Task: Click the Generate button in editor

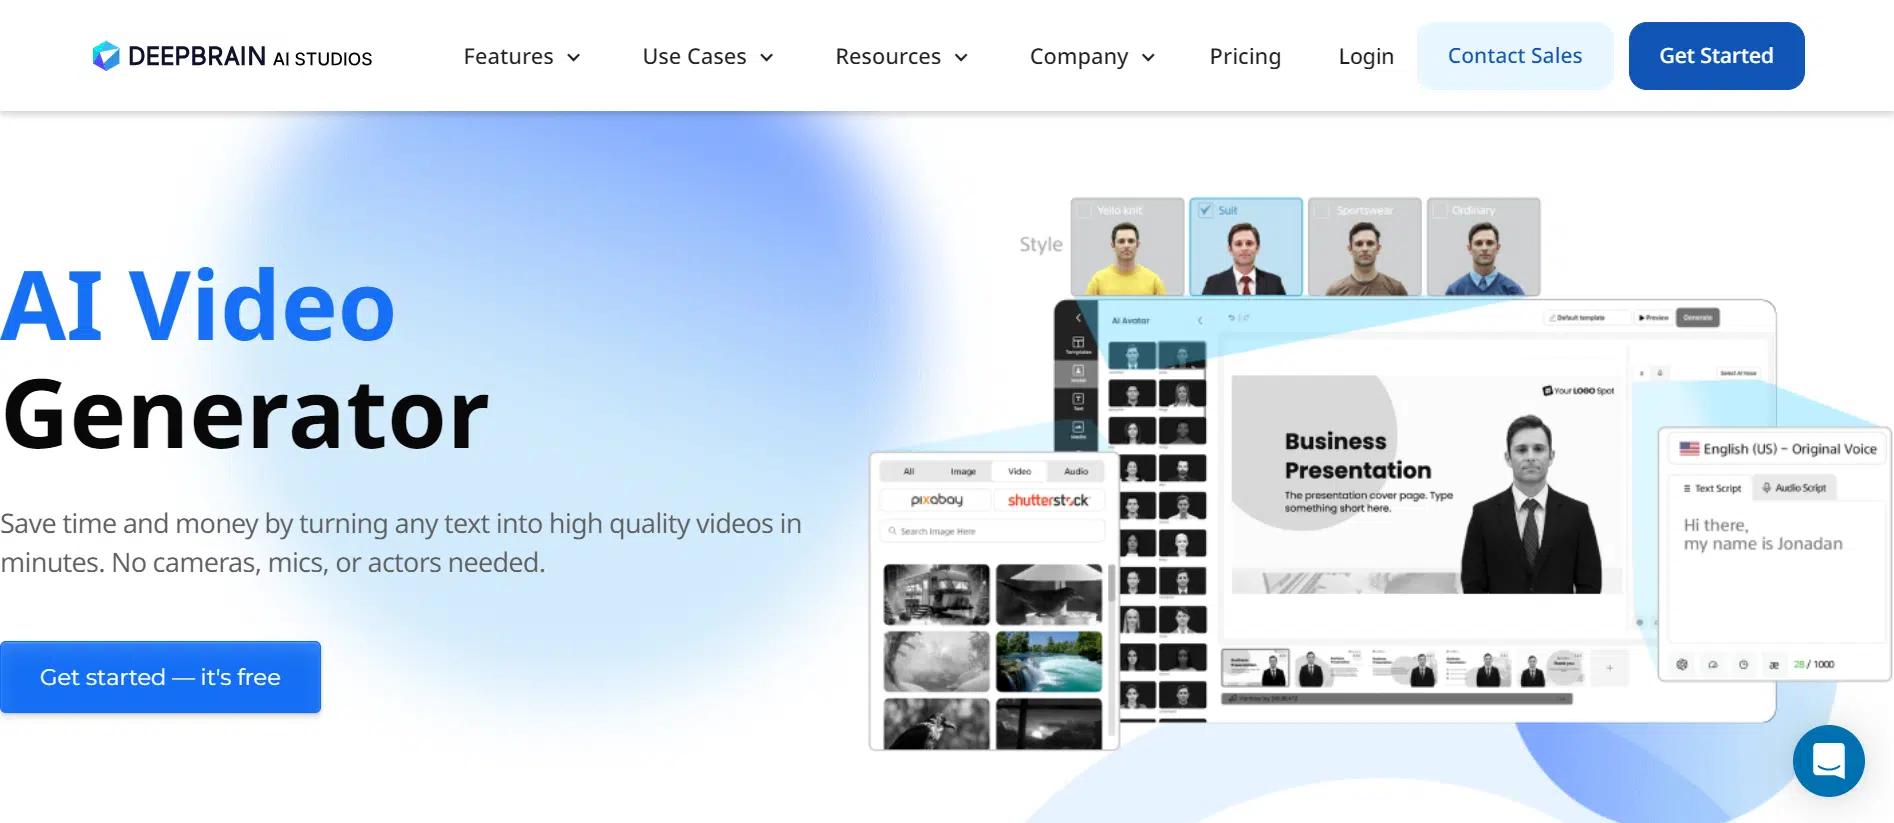Action: point(1698,318)
